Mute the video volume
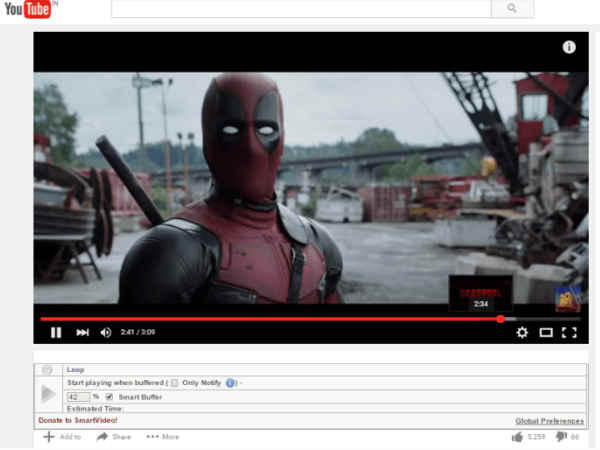The height and width of the screenshot is (450, 600). pos(106,333)
